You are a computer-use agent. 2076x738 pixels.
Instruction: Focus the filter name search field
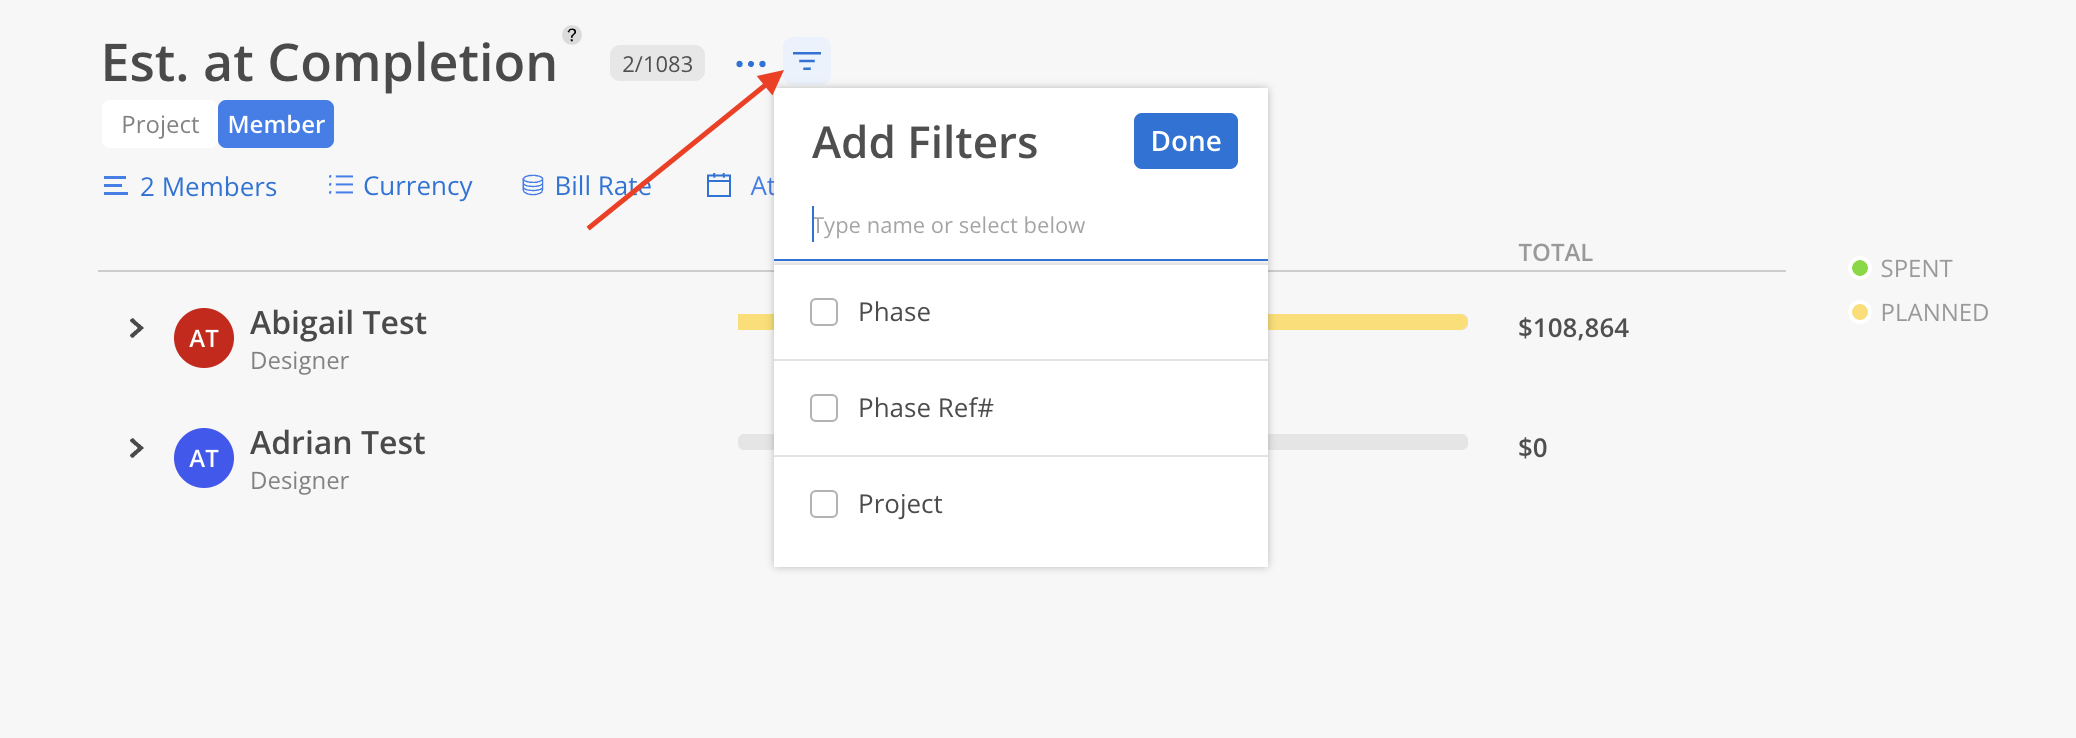(1021, 226)
